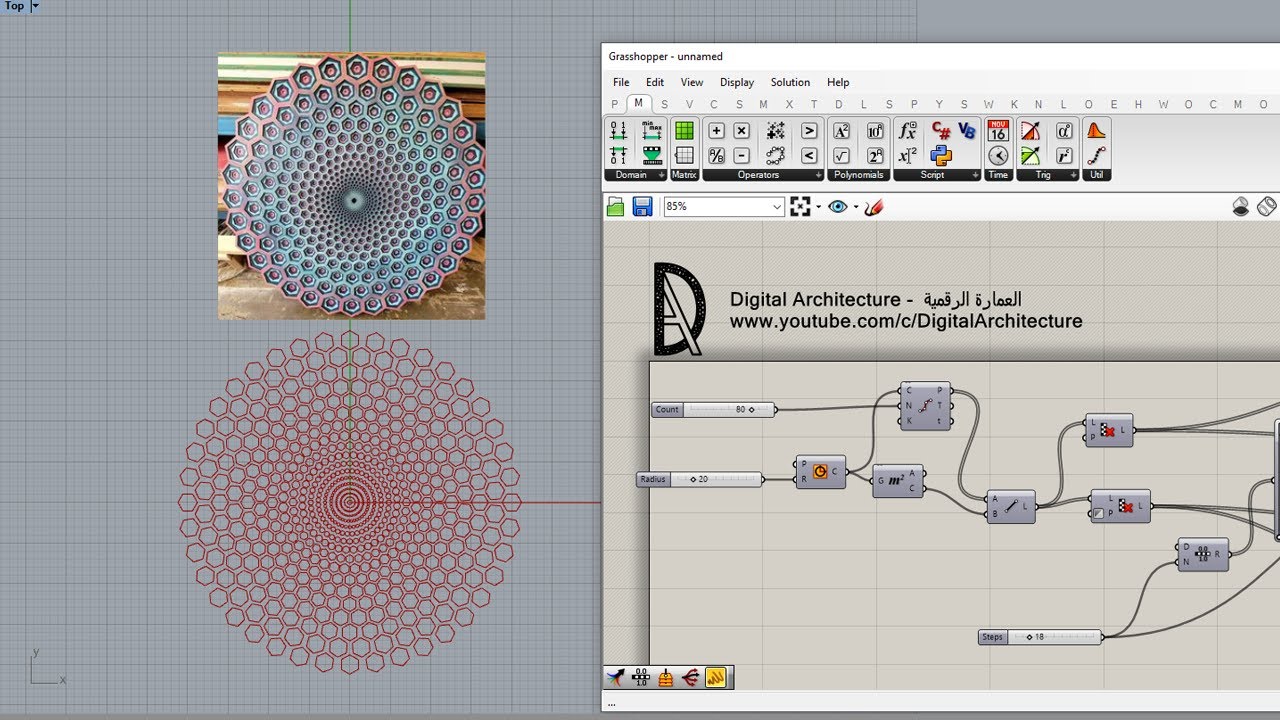Viewport: 1280px width, 720px height.
Task: Click the Steps number slider
Action: click(1040, 637)
